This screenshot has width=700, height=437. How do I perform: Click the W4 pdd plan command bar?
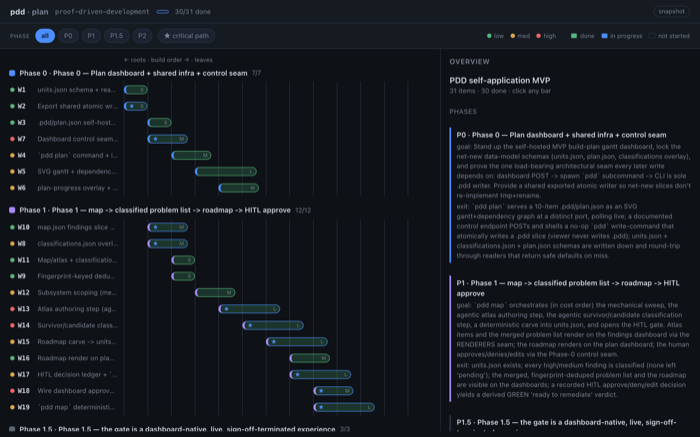(x=191, y=155)
